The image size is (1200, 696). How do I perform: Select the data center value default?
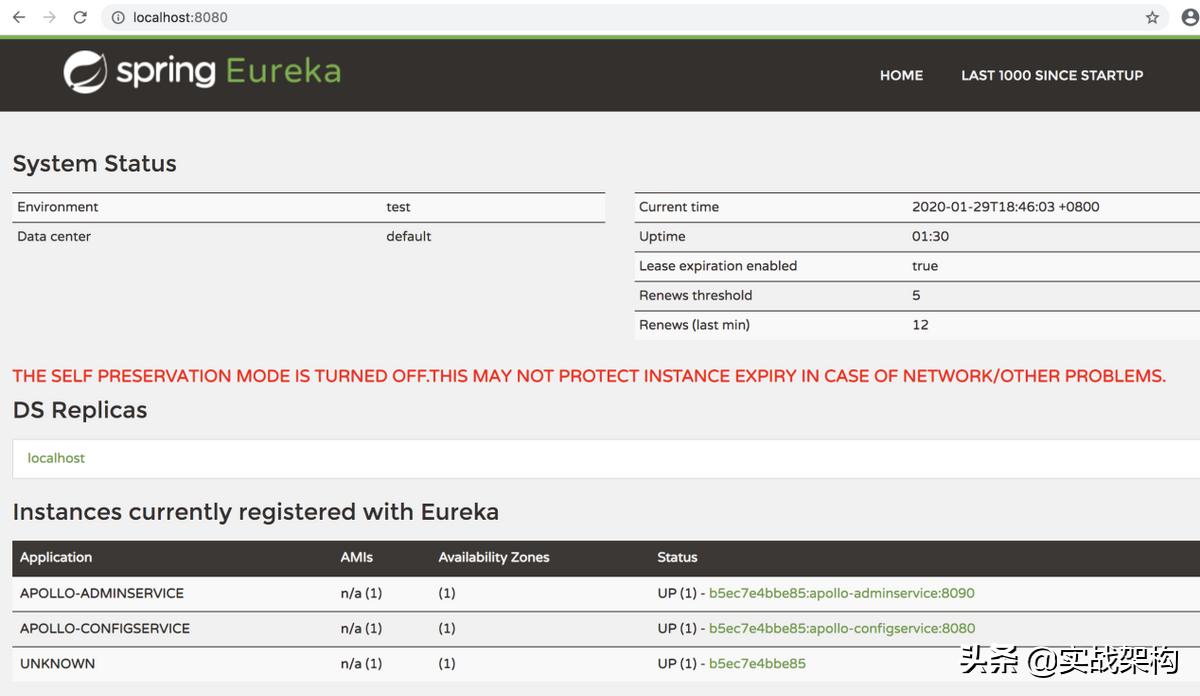point(409,236)
